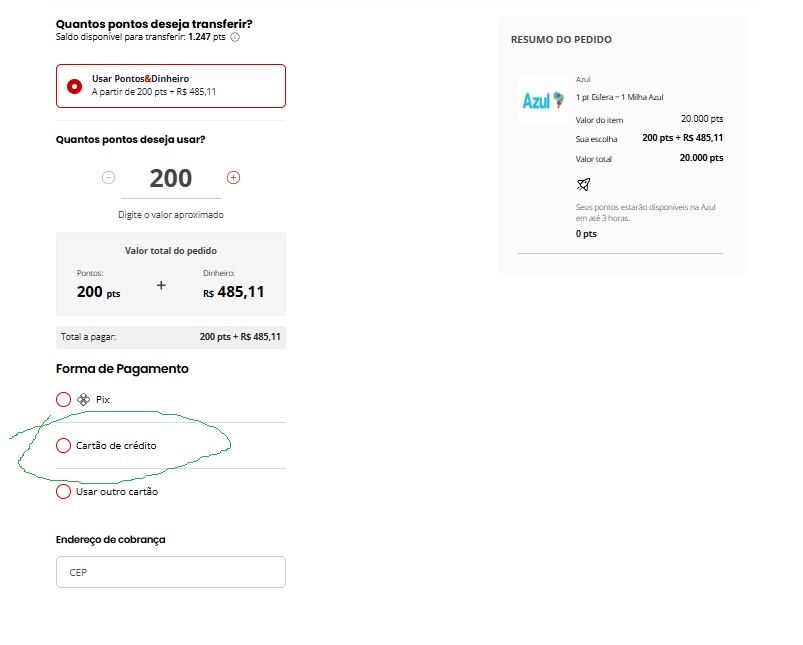The height and width of the screenshot is (645, 803).
Task: Click the Usar outro cartão label text
Action: (117, 492)
